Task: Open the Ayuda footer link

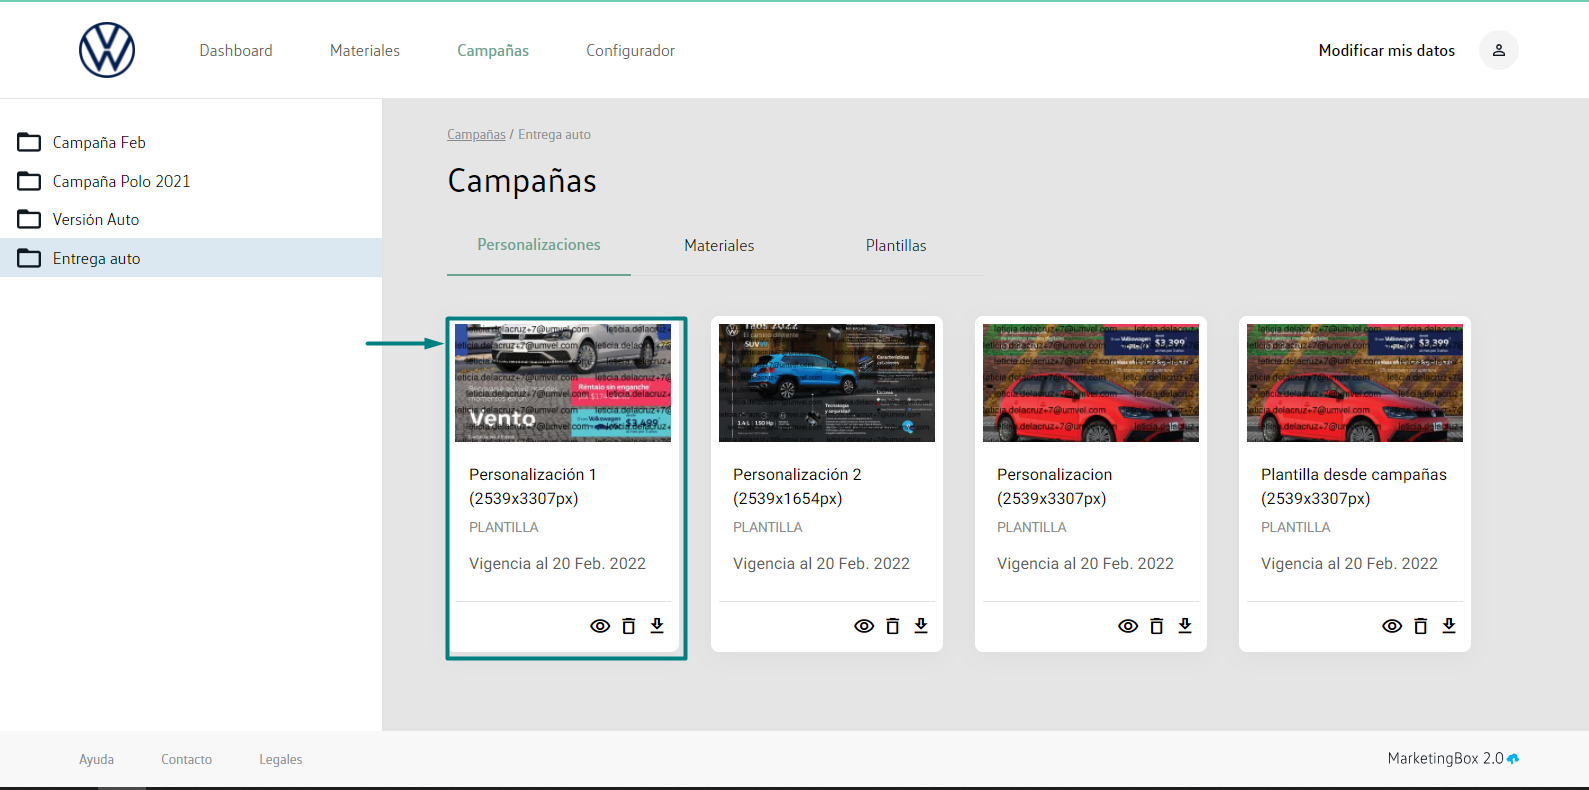Action: pyautogui.click(x=96, y=759)
